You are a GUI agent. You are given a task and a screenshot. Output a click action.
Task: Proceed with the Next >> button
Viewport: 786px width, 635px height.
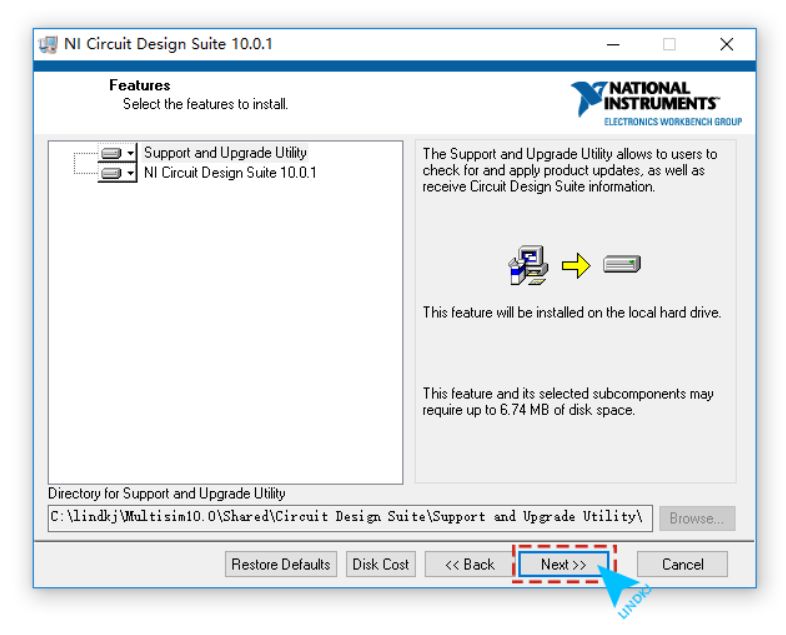click(x=563, y=564)
